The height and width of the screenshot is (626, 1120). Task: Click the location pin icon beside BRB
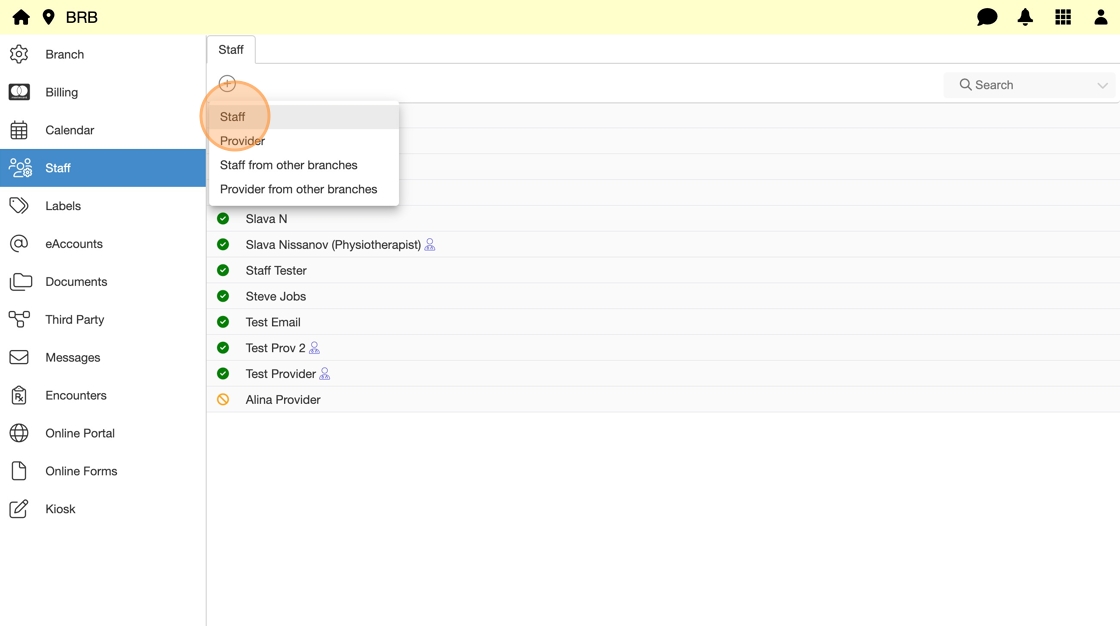(48, 17)
